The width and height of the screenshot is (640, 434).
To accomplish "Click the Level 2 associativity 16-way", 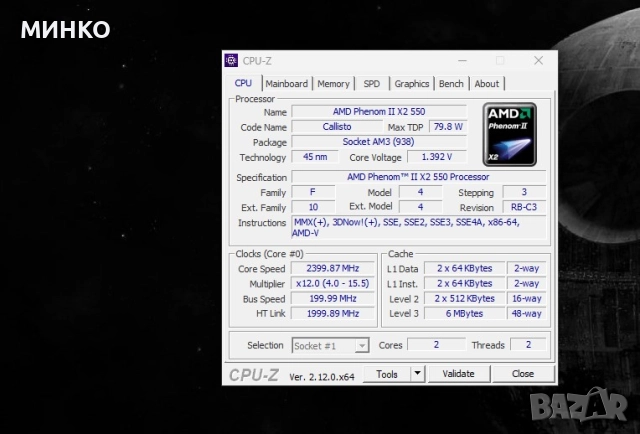I will [x=527, y=298].
